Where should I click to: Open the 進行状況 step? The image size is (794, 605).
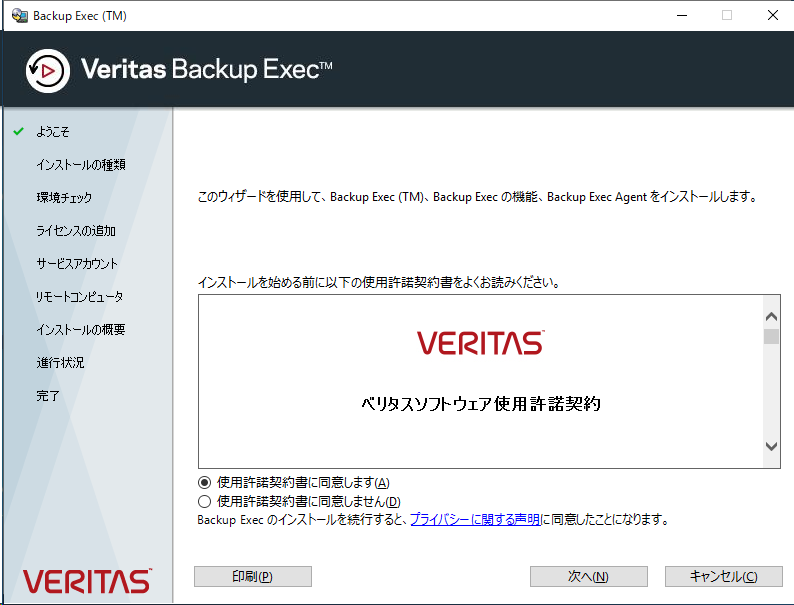point(60,362)
